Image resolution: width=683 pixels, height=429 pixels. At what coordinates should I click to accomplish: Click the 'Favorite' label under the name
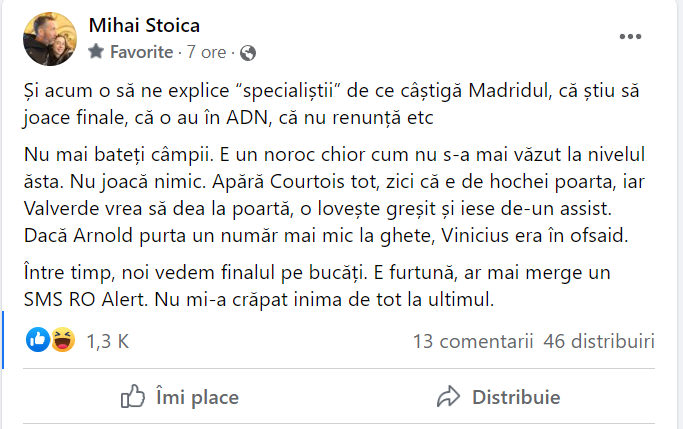140,51
